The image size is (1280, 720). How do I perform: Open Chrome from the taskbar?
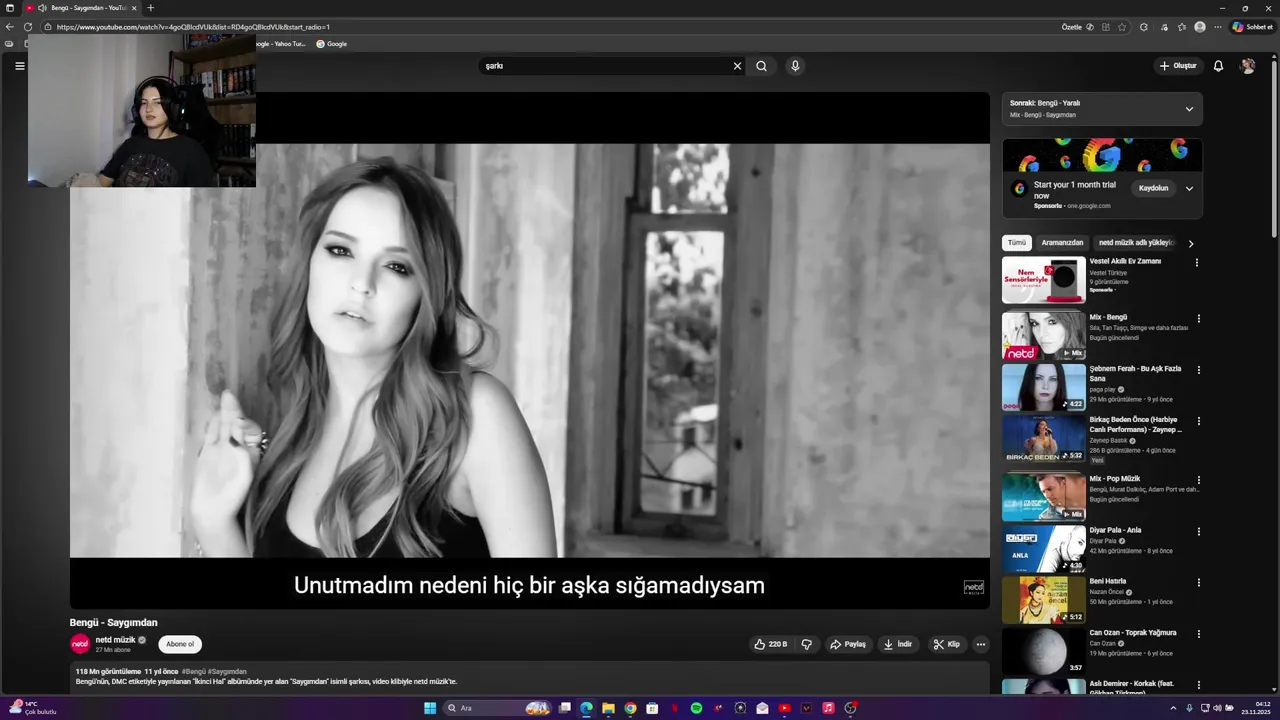click(x=630, y=708)
